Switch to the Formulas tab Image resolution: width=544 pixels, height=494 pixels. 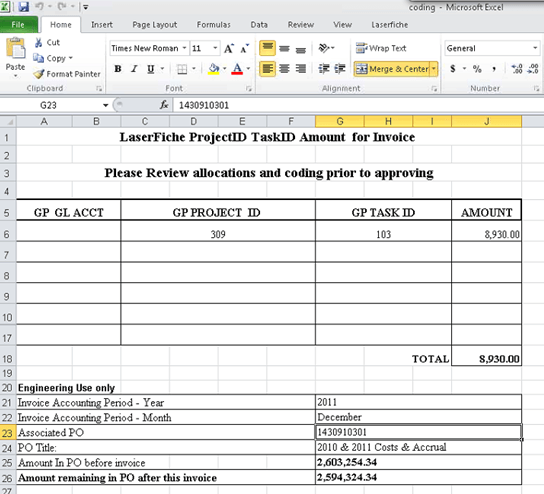[213, 25]
